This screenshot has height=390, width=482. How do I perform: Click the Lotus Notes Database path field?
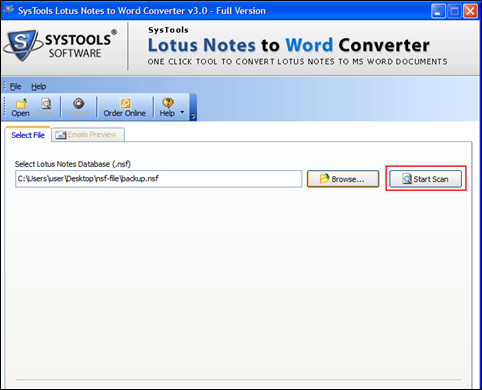[x=159, y=179]
